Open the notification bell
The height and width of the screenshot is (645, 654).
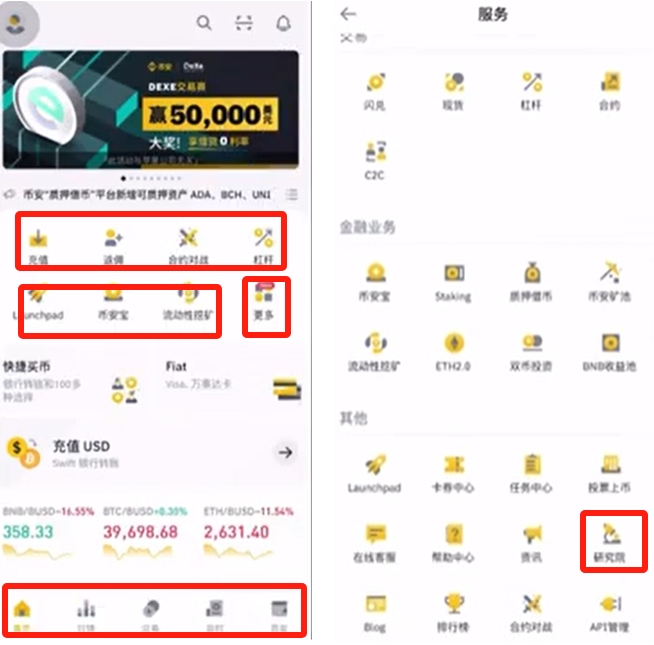click(x=284, y=23)
